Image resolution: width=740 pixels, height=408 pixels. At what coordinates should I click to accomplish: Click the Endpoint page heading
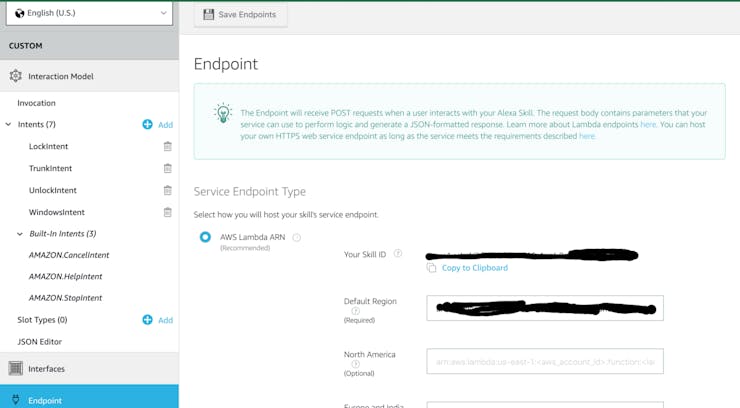pos(226,64)
